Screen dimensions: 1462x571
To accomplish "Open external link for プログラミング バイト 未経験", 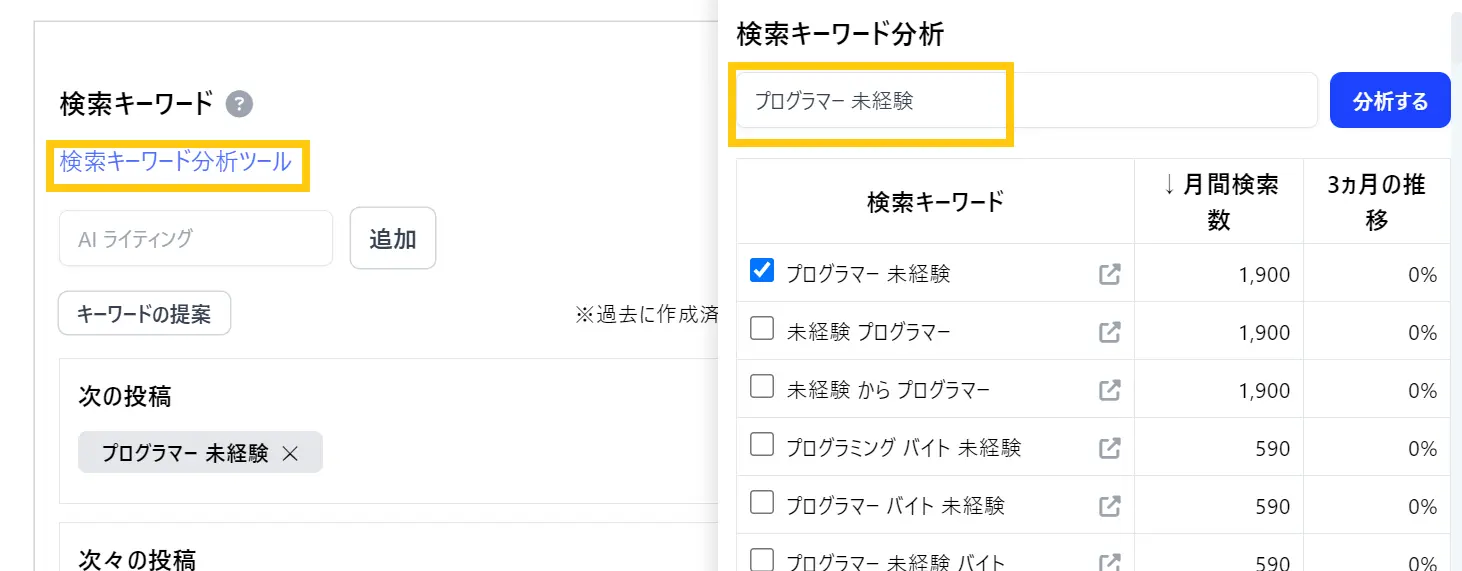I will [x=1109, y=448].
